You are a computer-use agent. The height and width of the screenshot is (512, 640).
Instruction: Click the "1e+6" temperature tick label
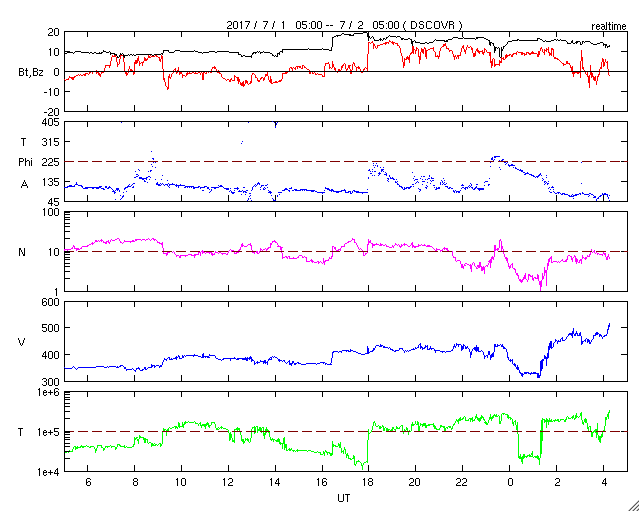[x=49, y=393]
